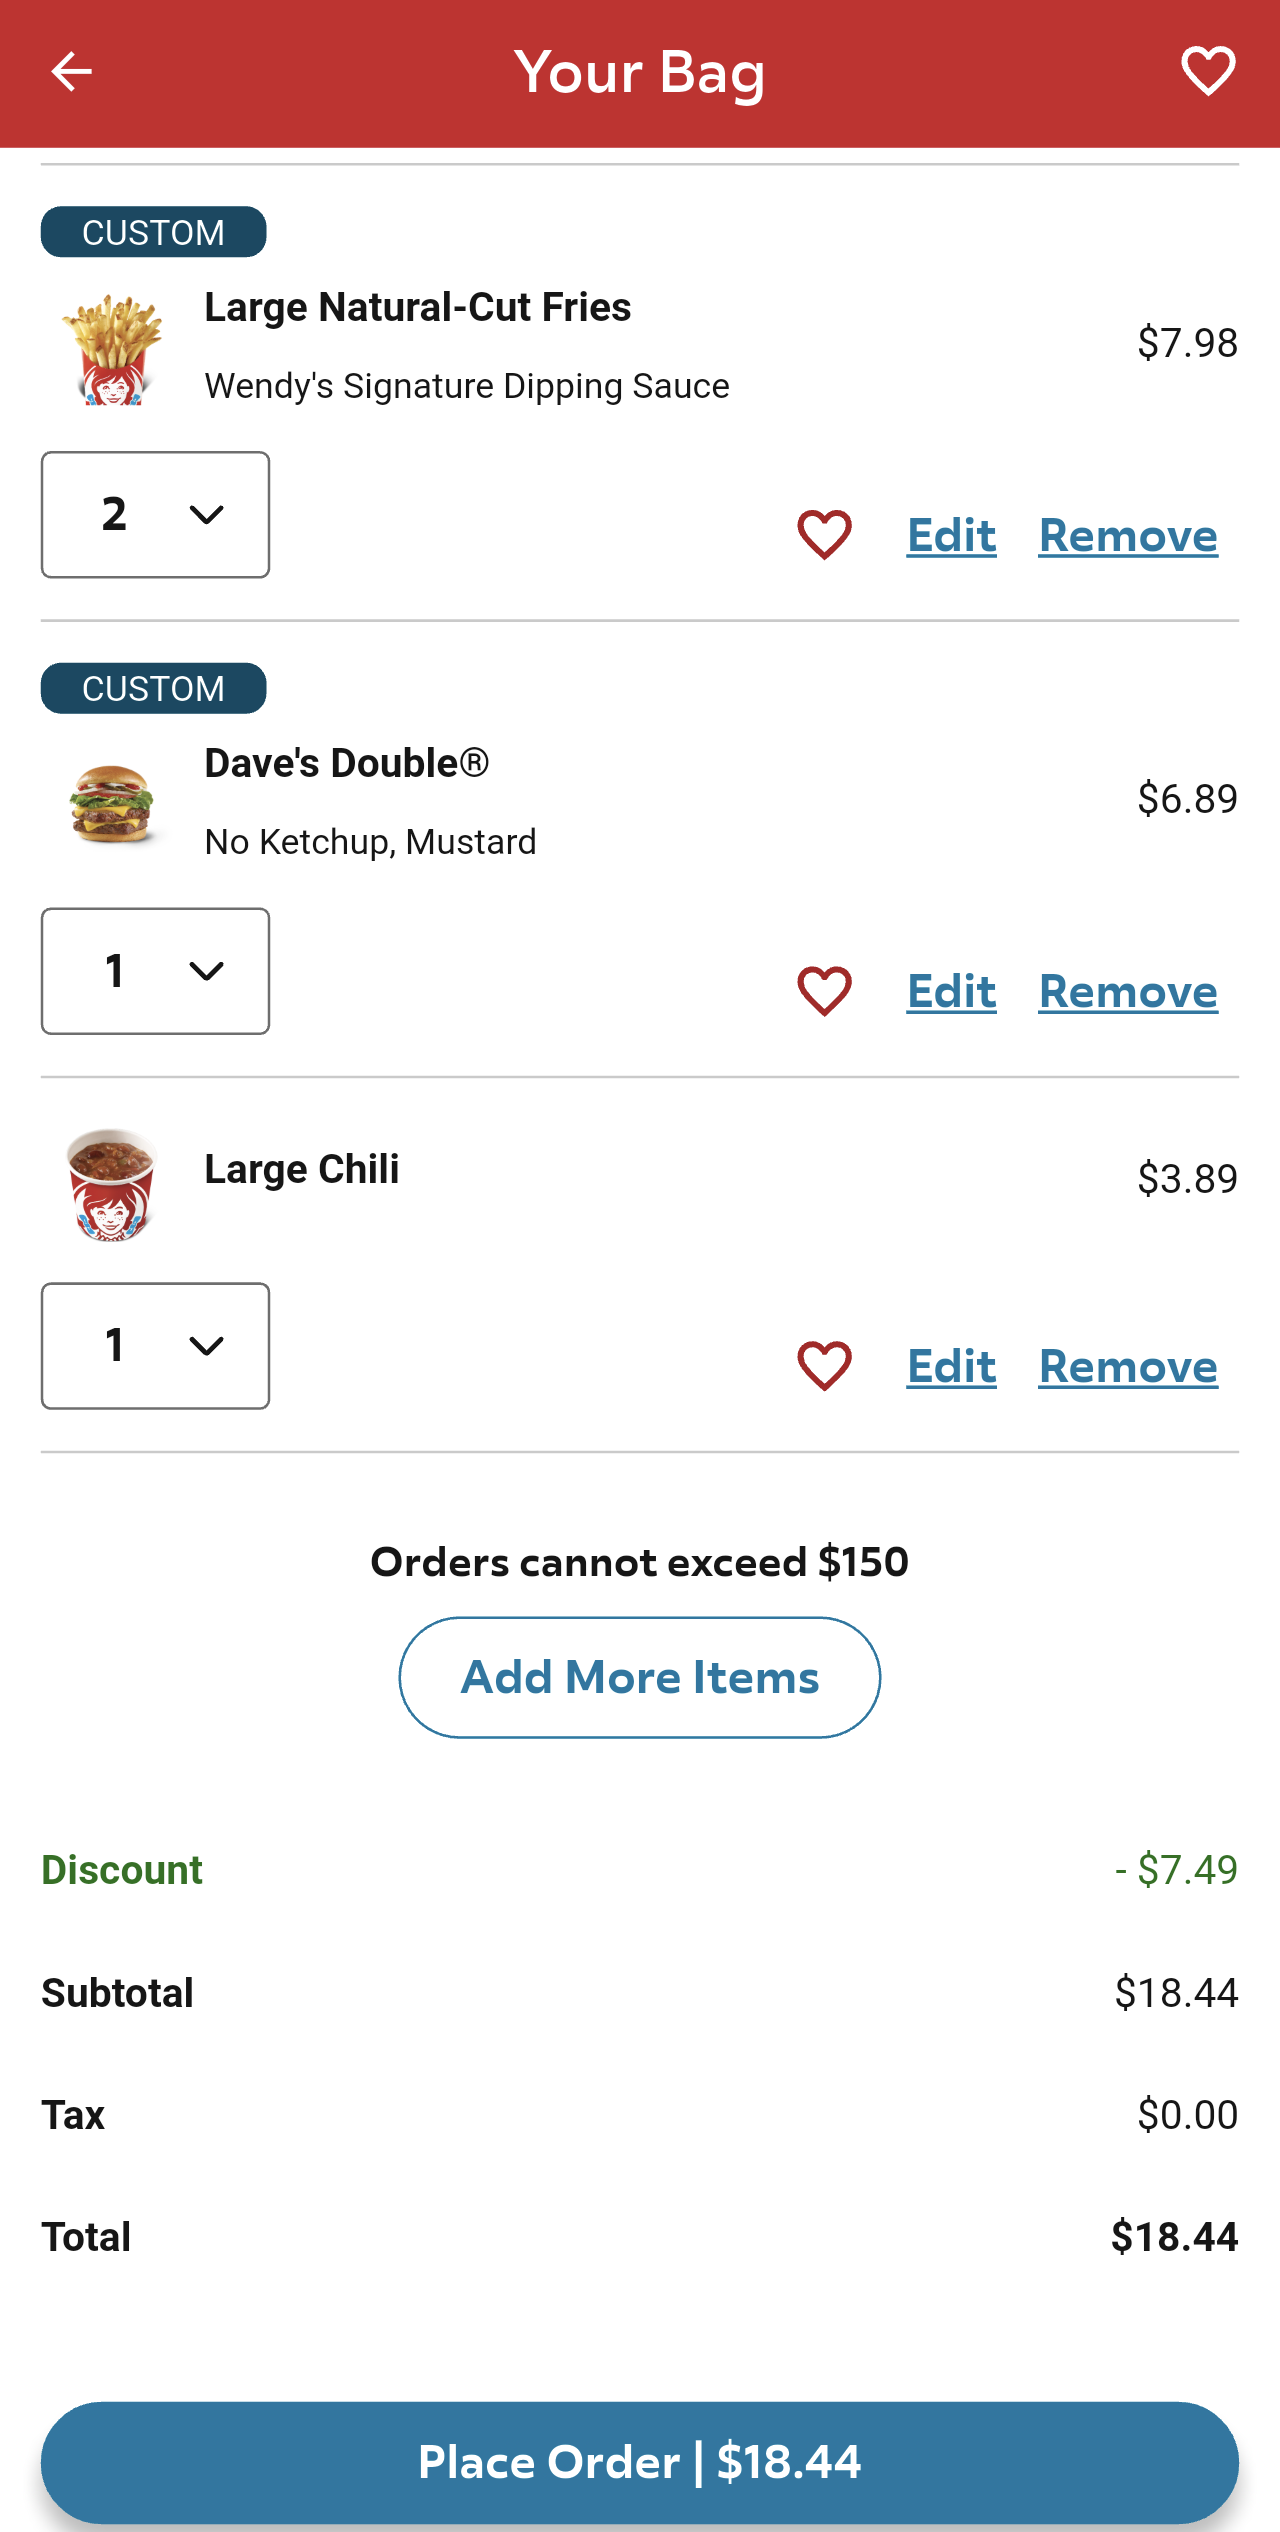Toggle favorite status on Dave's Double
1280x2532 pixels.
[823, 991]
